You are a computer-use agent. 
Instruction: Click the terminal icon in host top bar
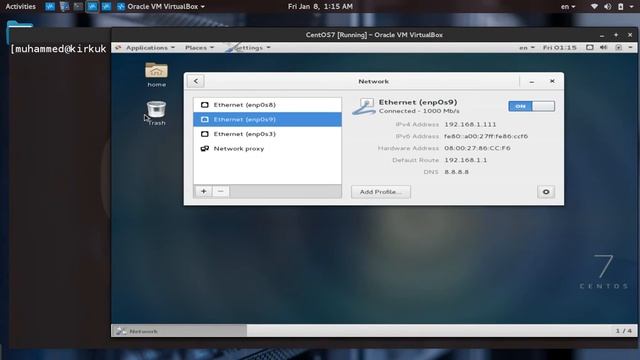78,7
